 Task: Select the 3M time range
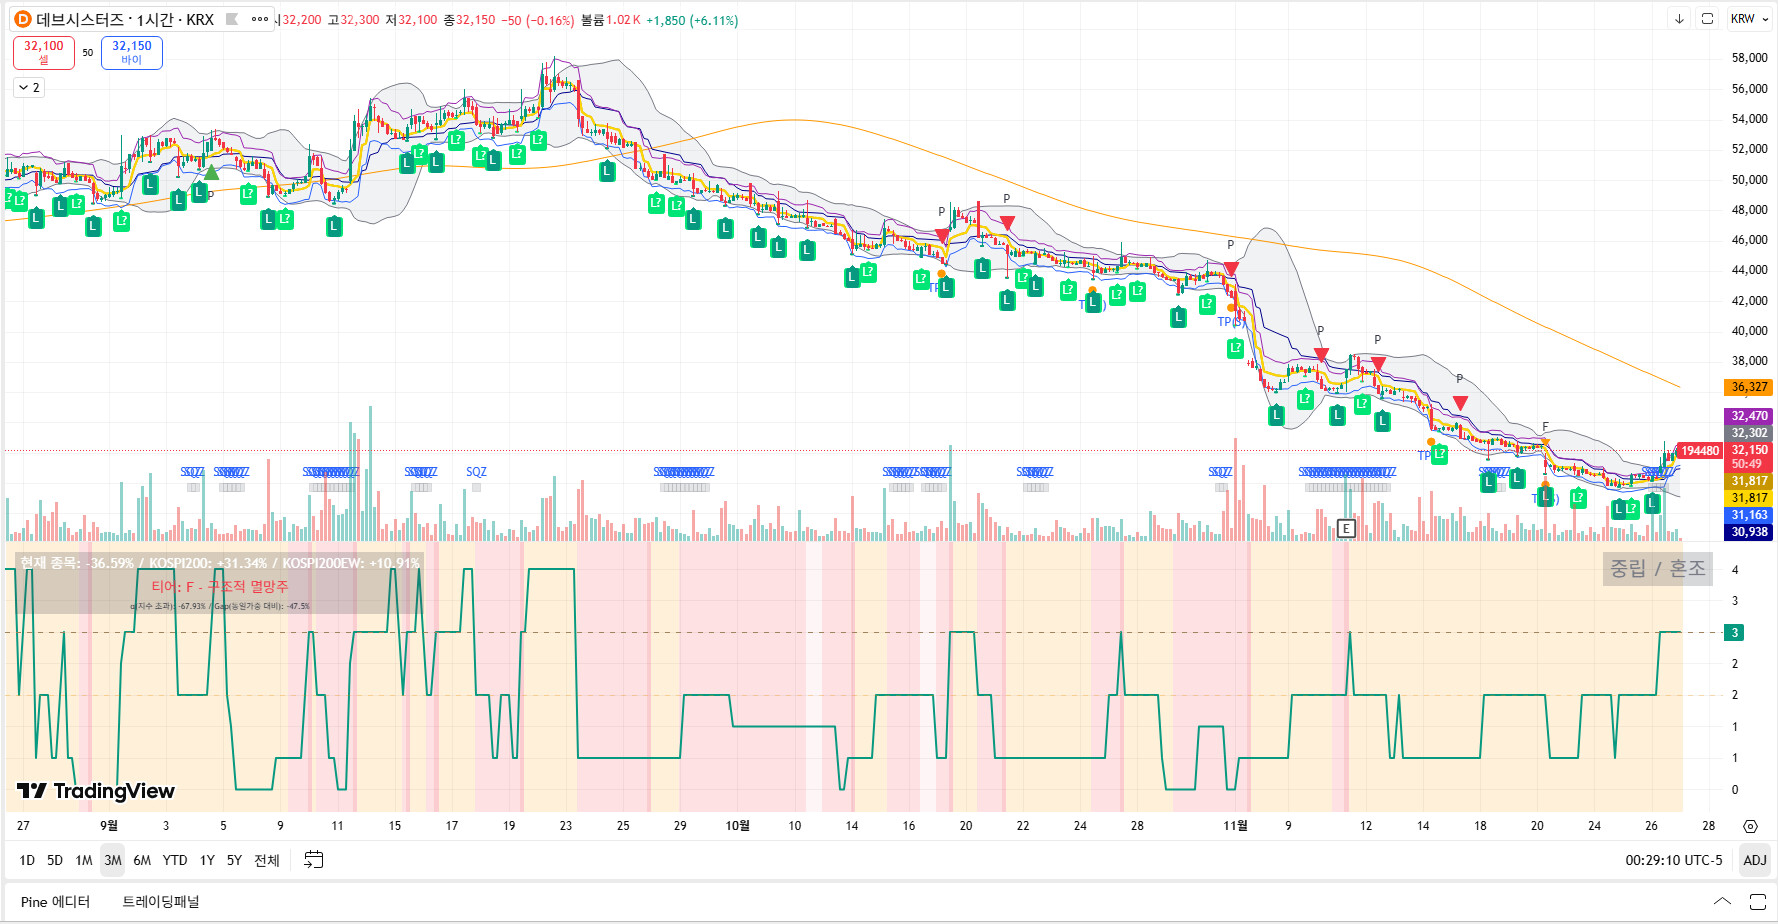(x=113, y=860)
